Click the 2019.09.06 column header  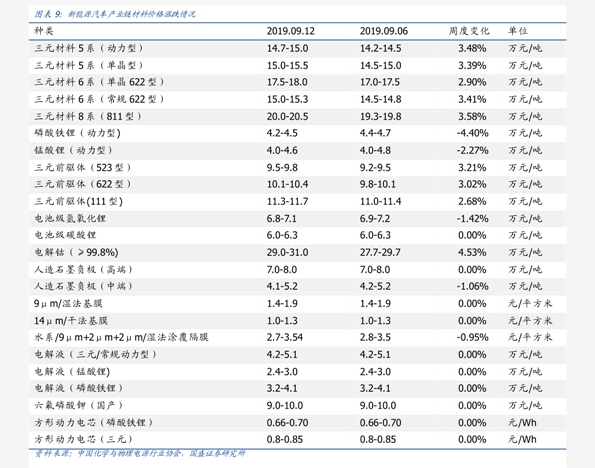(384, 31)
